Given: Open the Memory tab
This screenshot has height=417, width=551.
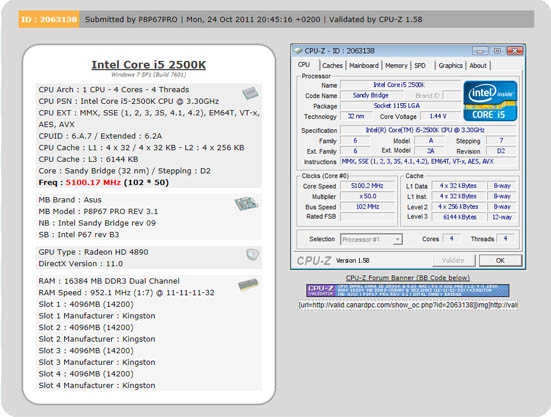Looking at the screenshot, I should click(x=396, y=66).
